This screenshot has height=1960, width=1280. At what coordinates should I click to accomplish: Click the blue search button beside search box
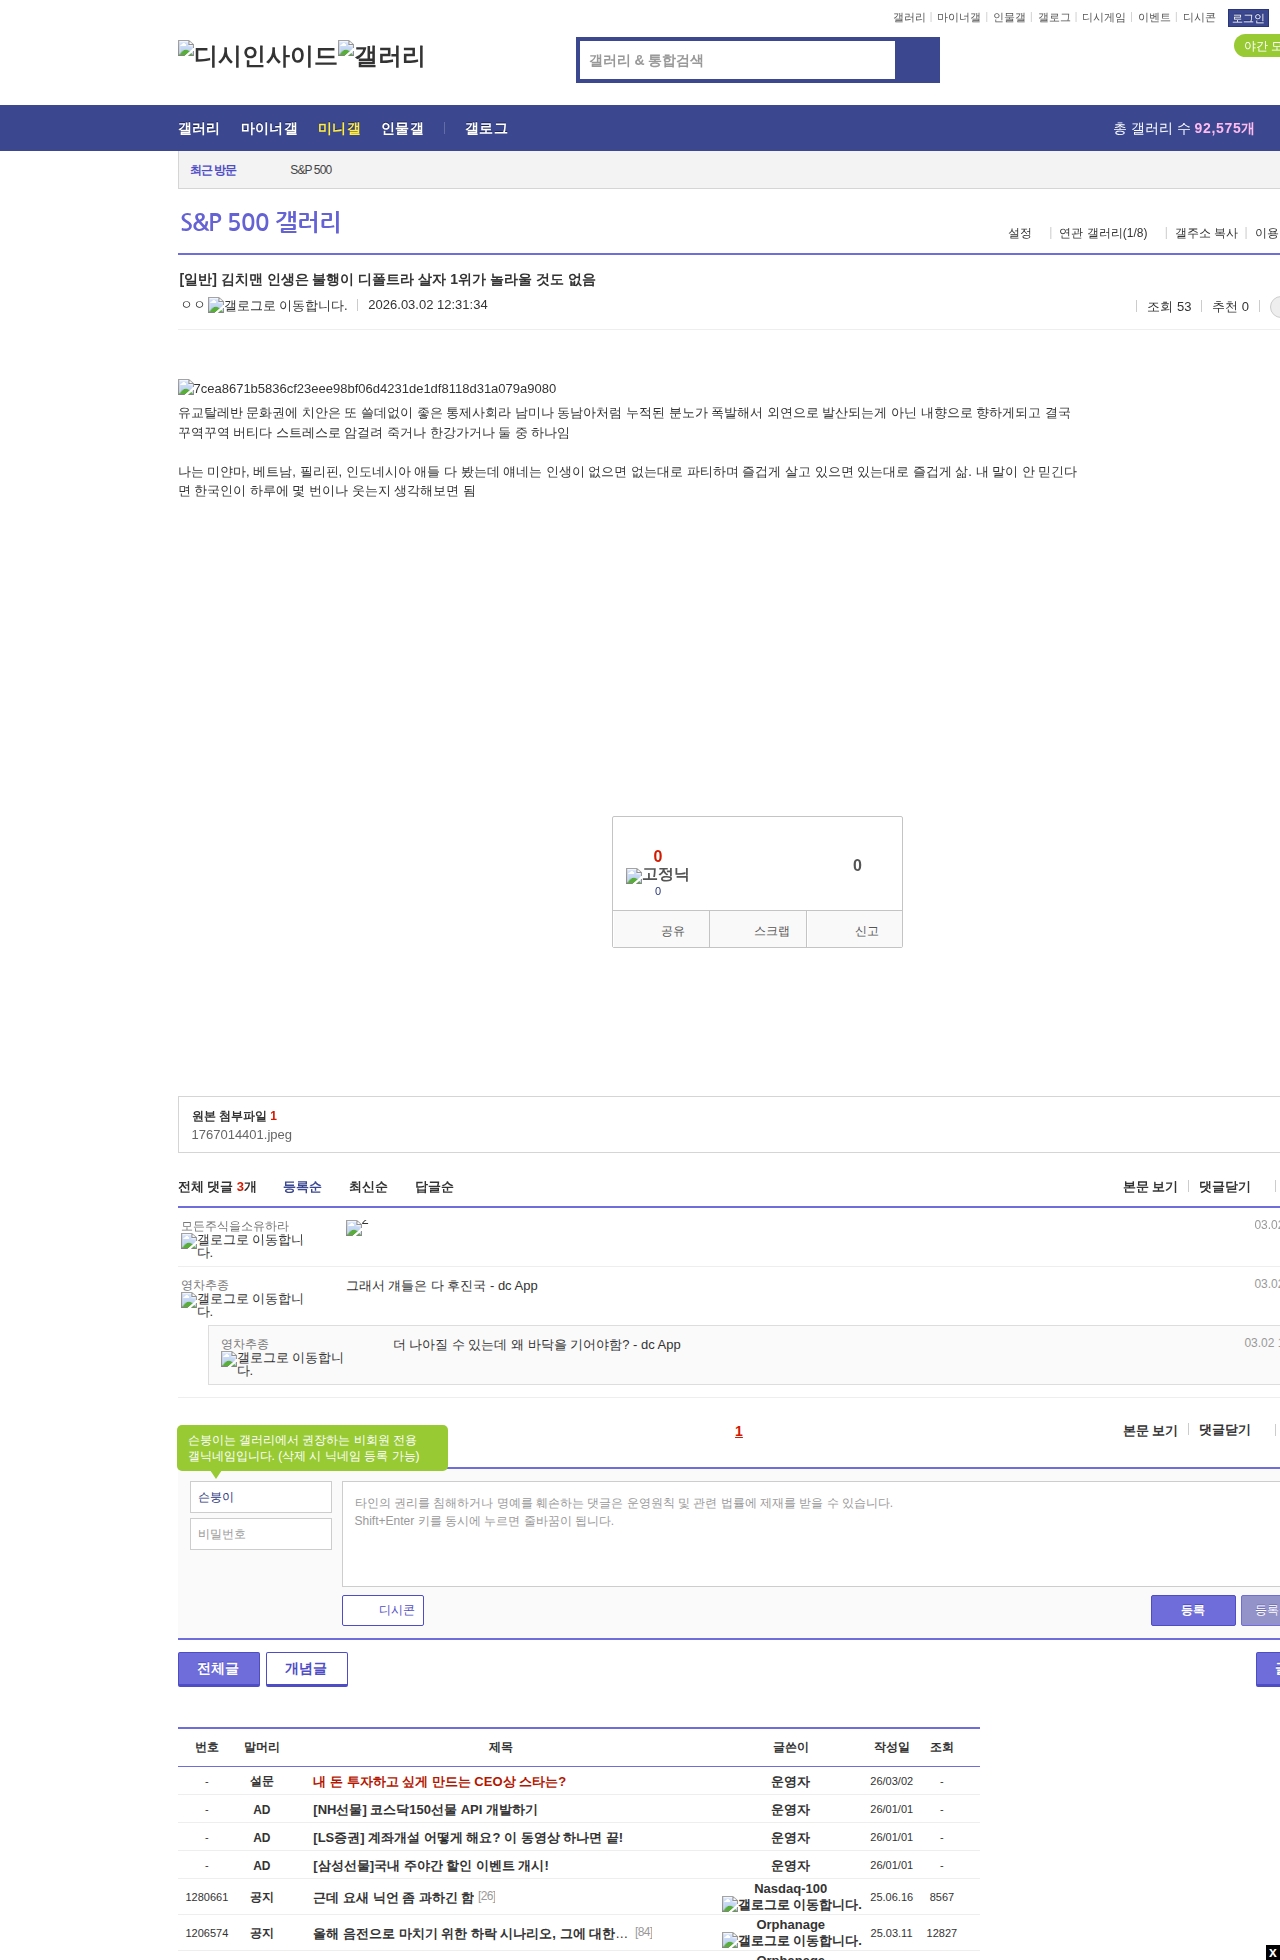click(917, 60)
